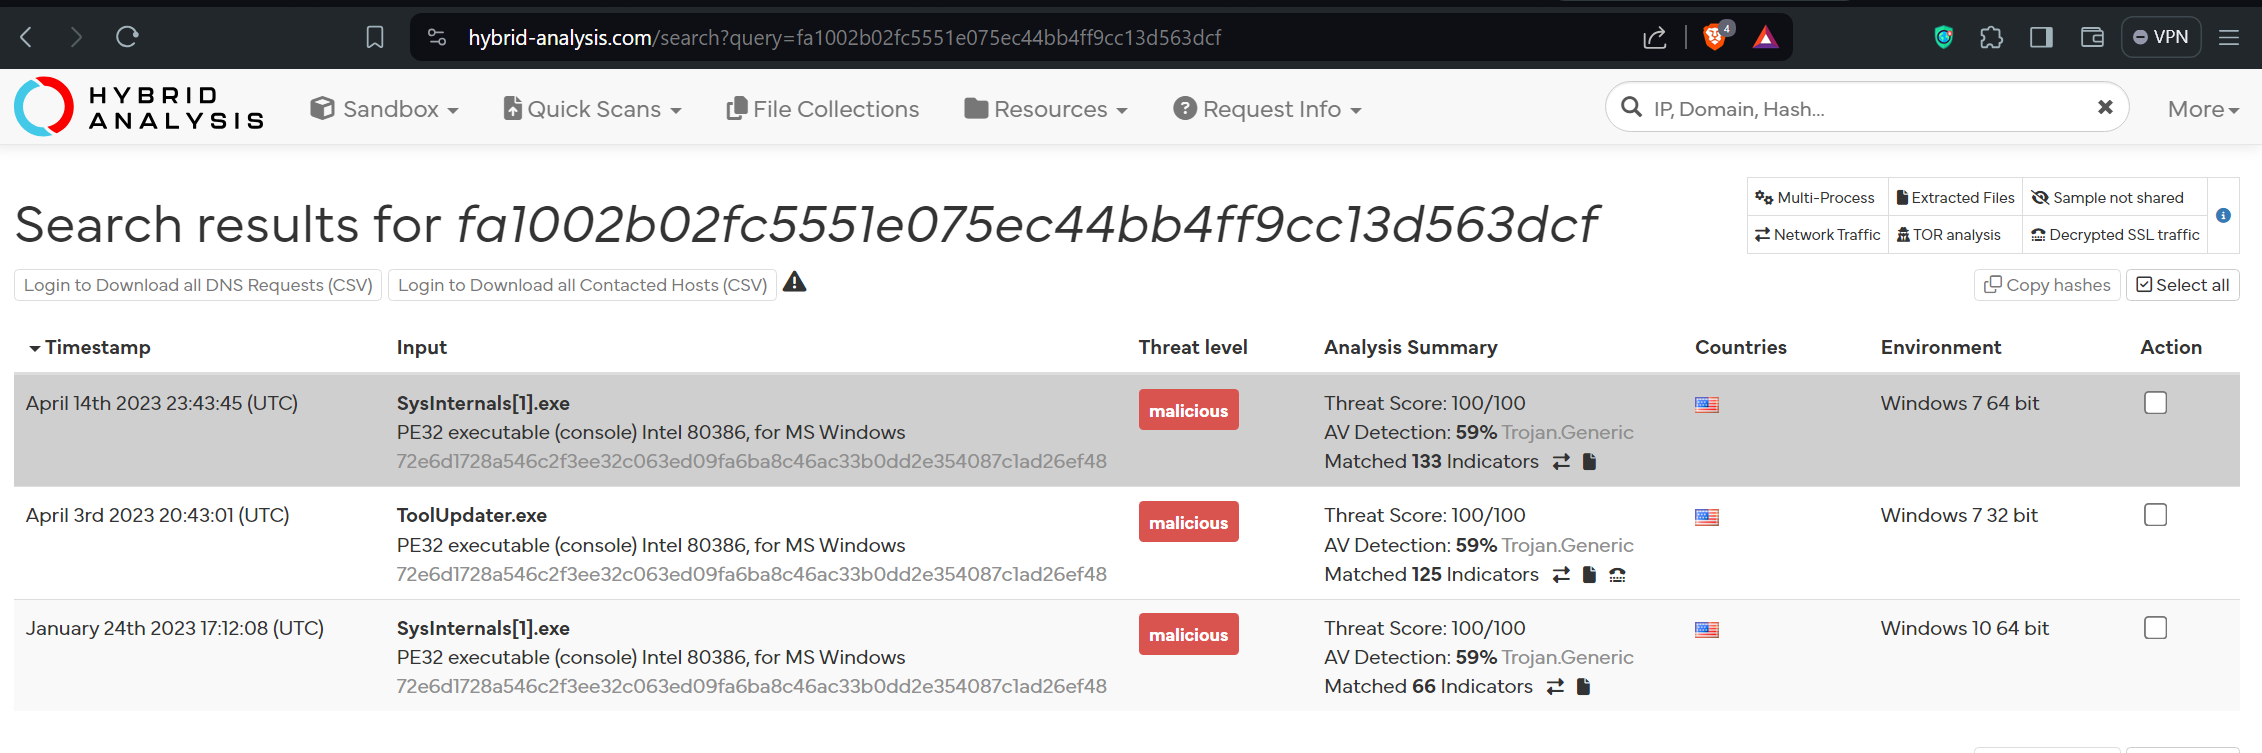The width and height of the screenshot is (2262, 753).
Task: Open the Resources menu
Action: tap(1046, 109)
